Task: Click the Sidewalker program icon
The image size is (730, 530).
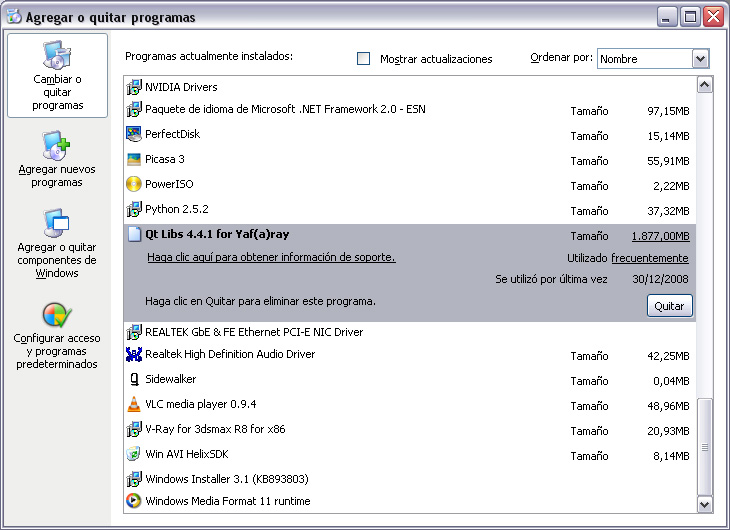Action: (134, 379)
